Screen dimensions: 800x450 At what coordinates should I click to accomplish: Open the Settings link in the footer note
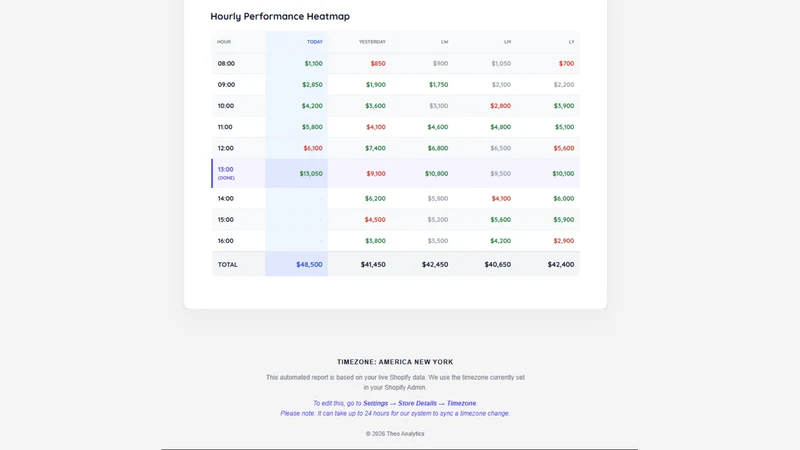(x=376, y=403)
